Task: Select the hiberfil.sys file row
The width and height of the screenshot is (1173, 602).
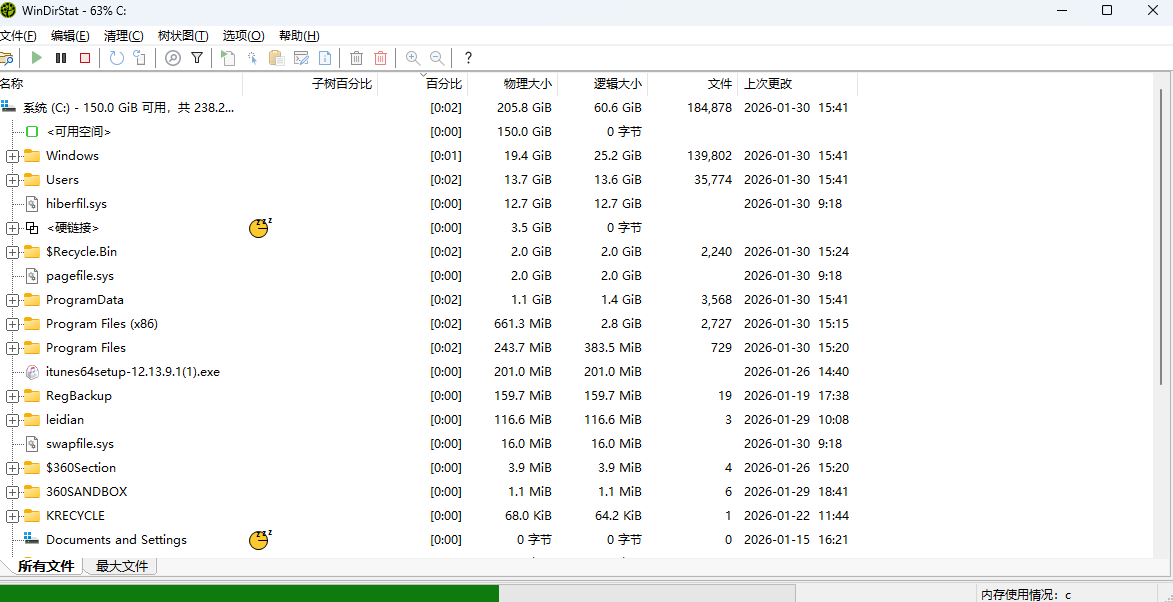Action: [x=76, y=204]
